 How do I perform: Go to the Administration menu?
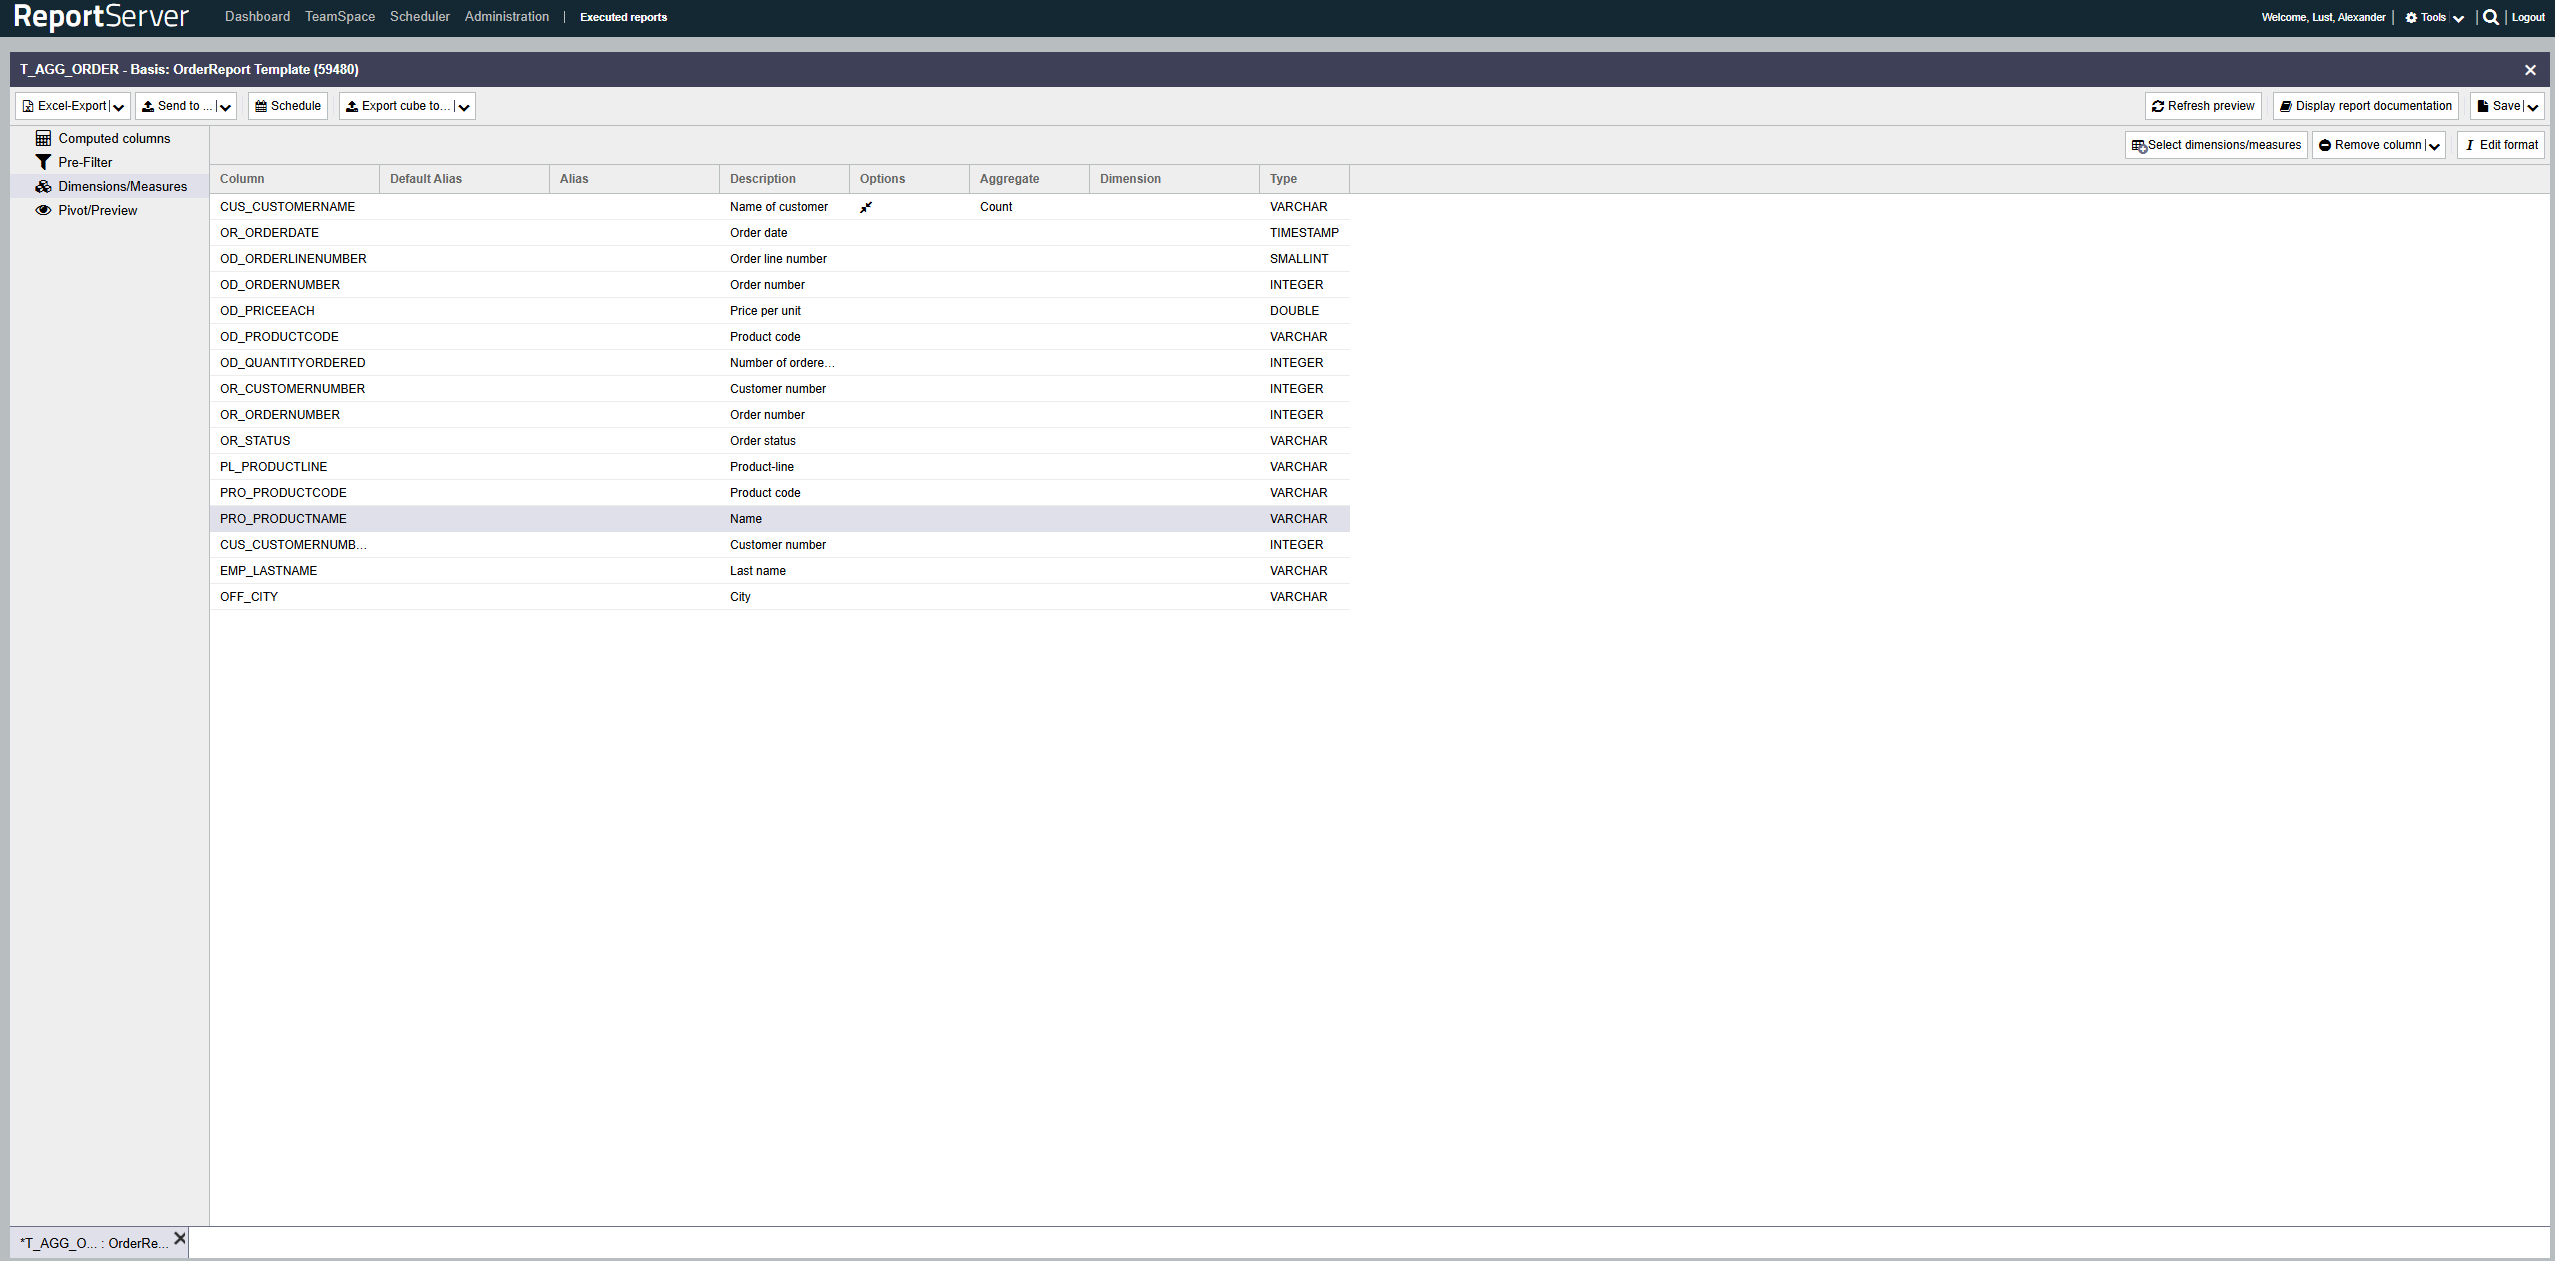pyautogui.click(x=506, y=17)
